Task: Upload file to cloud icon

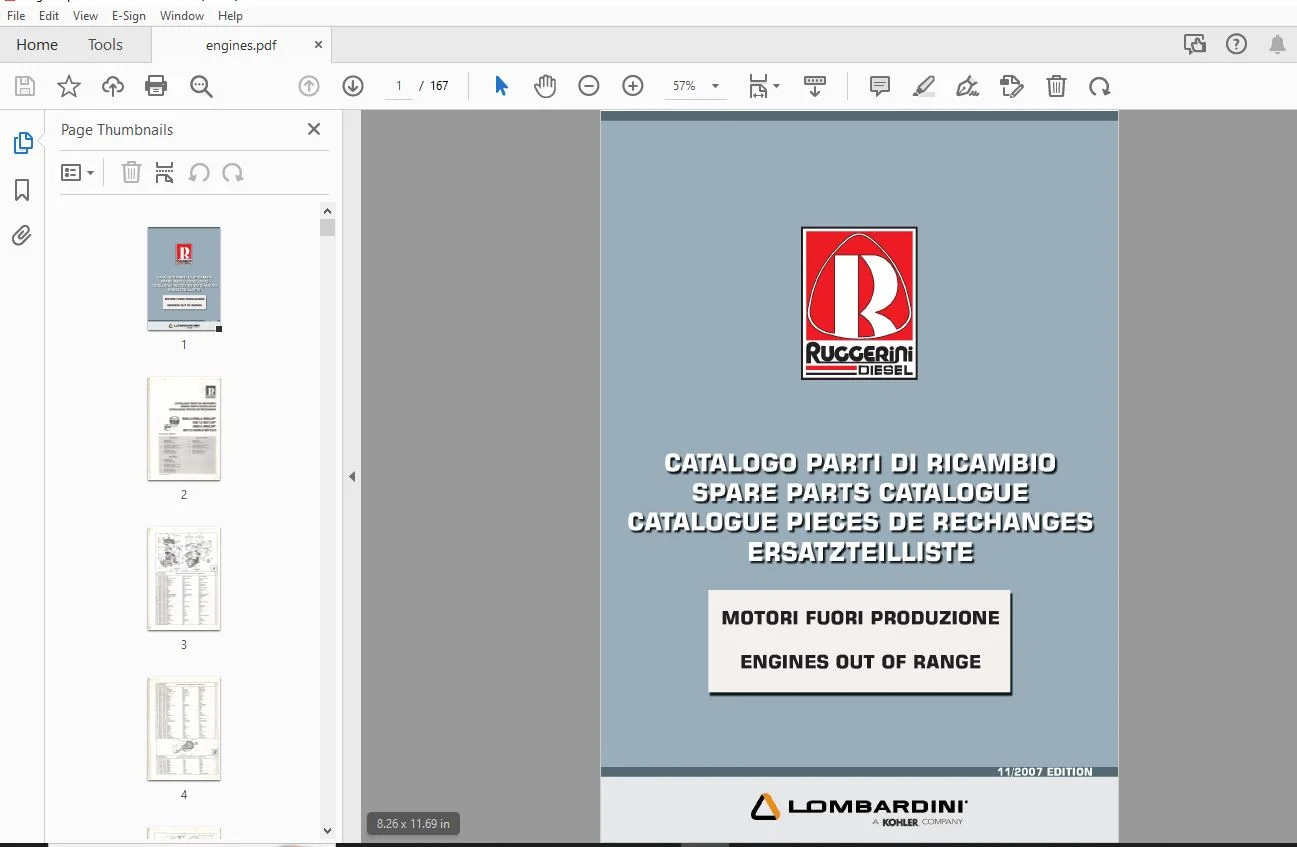Action: point(113,86)
